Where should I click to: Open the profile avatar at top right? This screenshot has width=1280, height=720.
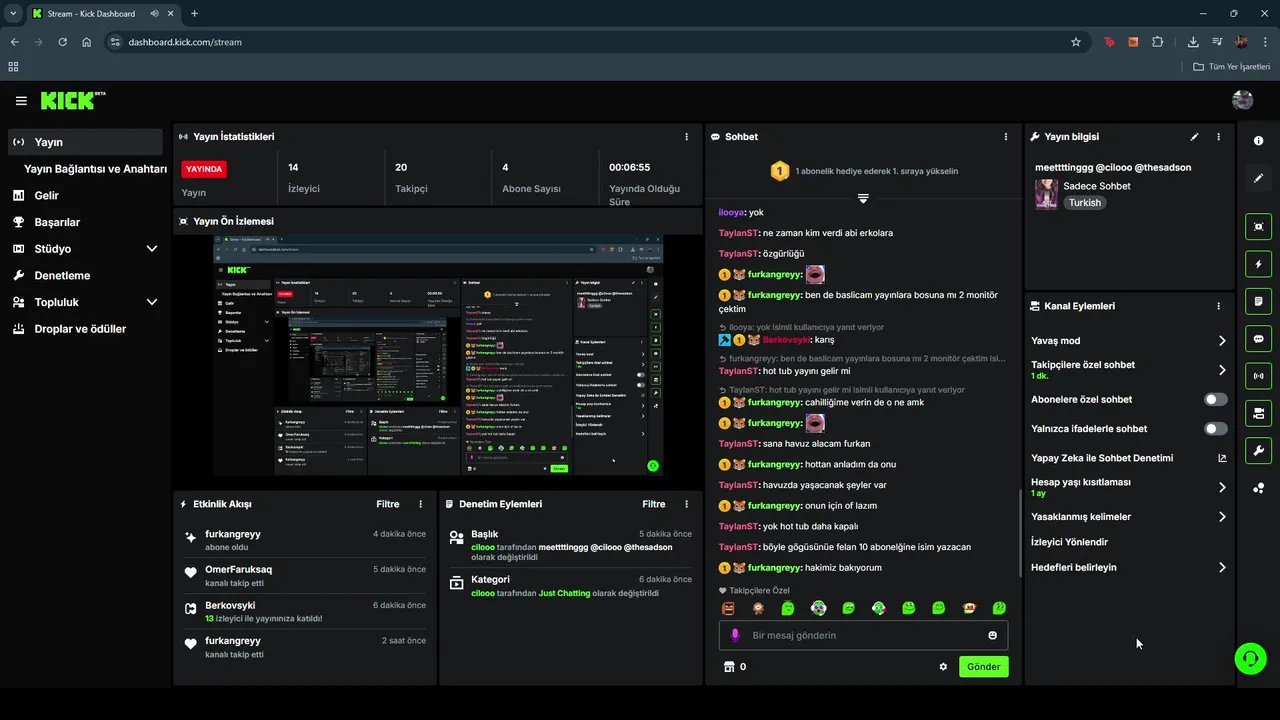tap(1243, 100)
